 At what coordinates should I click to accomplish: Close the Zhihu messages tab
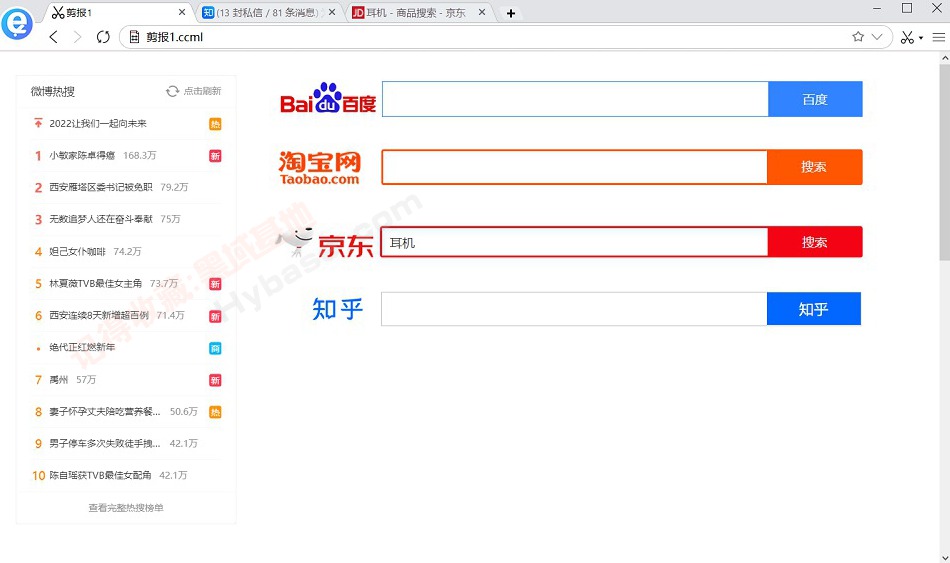pyautogui.click(x=332, y=12)
